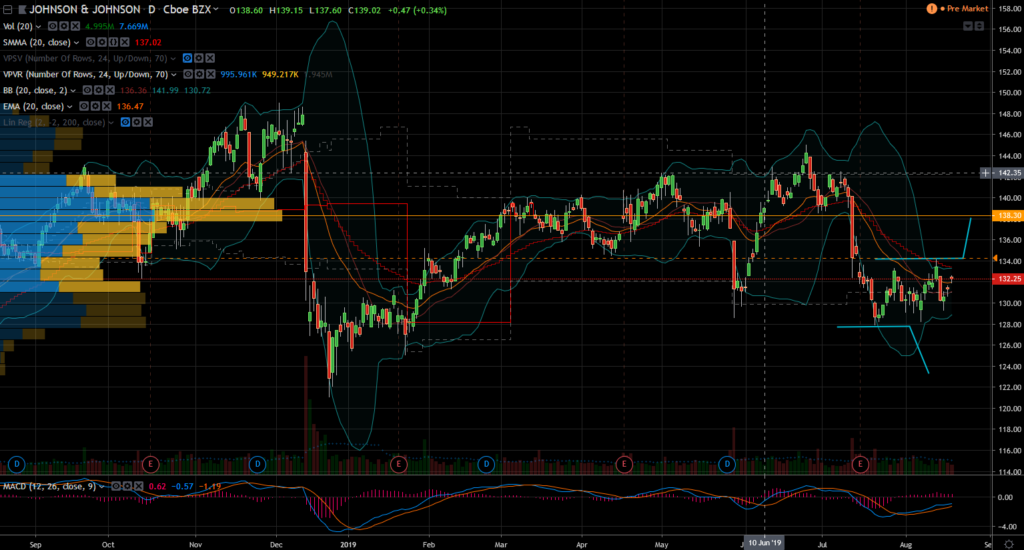
Task: Open the dividend D marker in late May
Action: [727, 464]
